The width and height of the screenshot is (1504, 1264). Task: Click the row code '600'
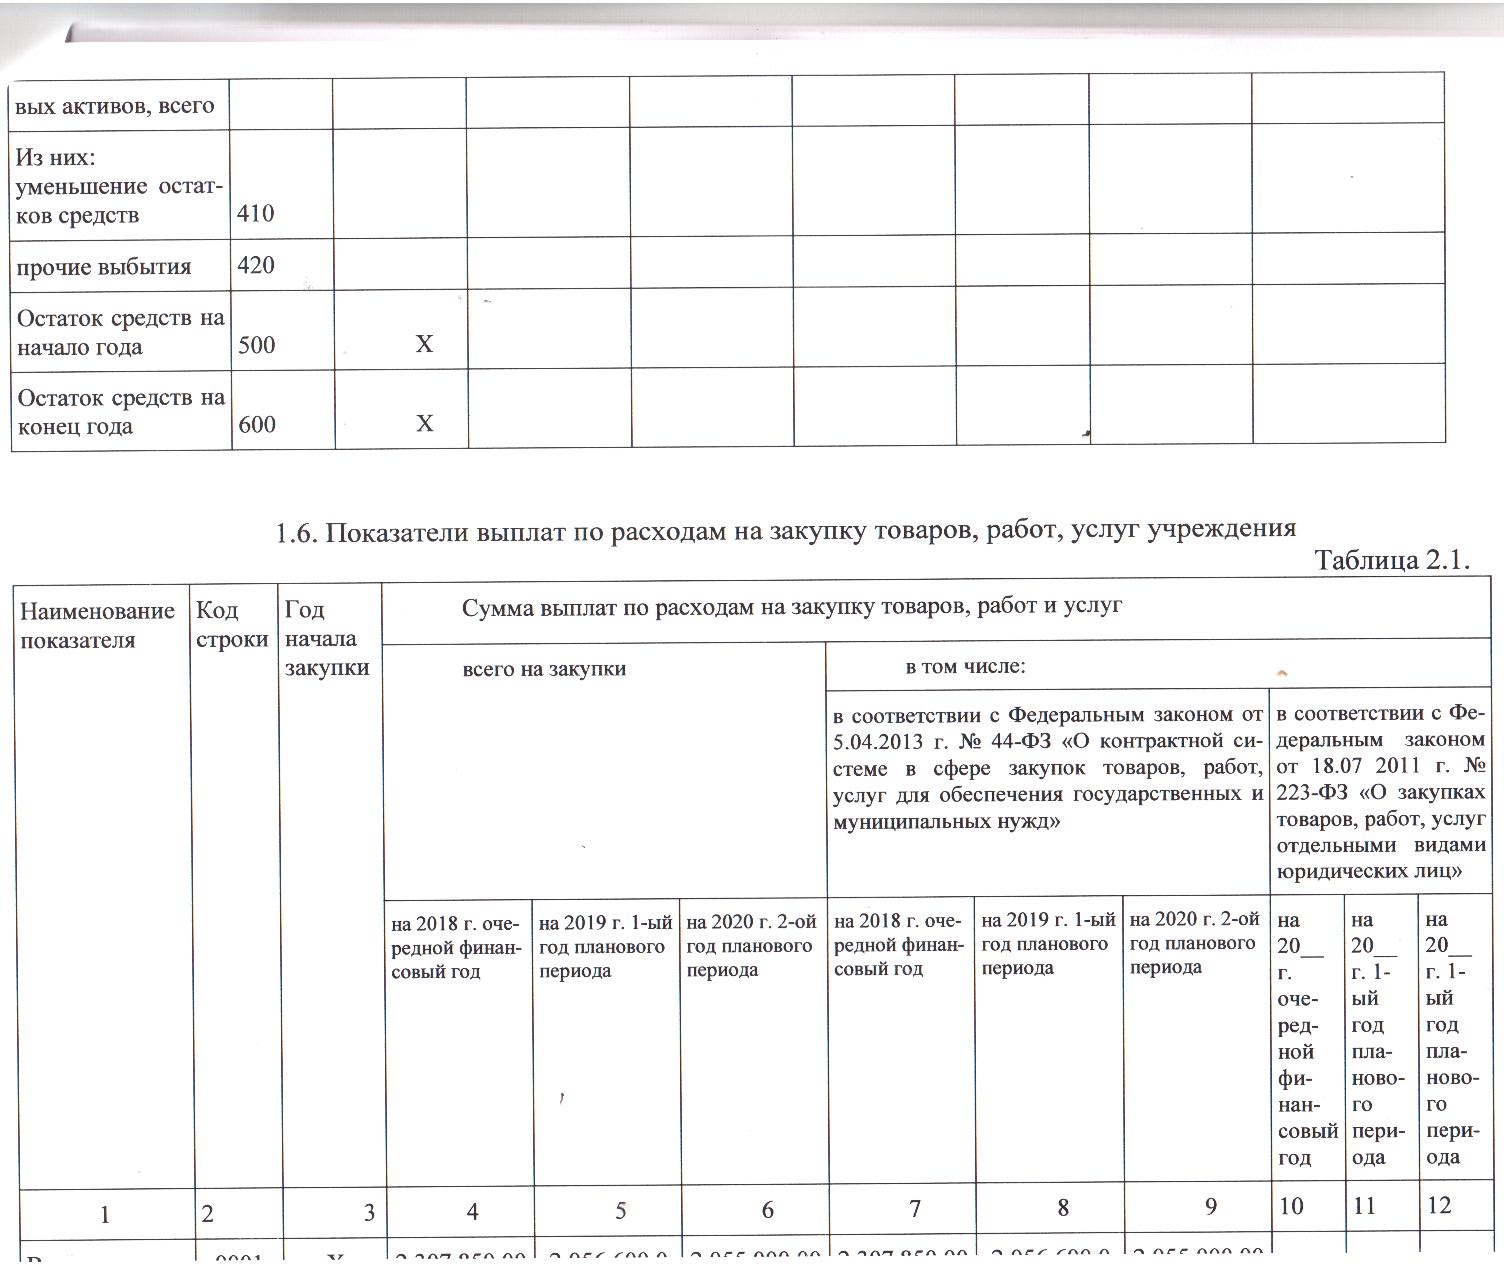click(257, 424)
